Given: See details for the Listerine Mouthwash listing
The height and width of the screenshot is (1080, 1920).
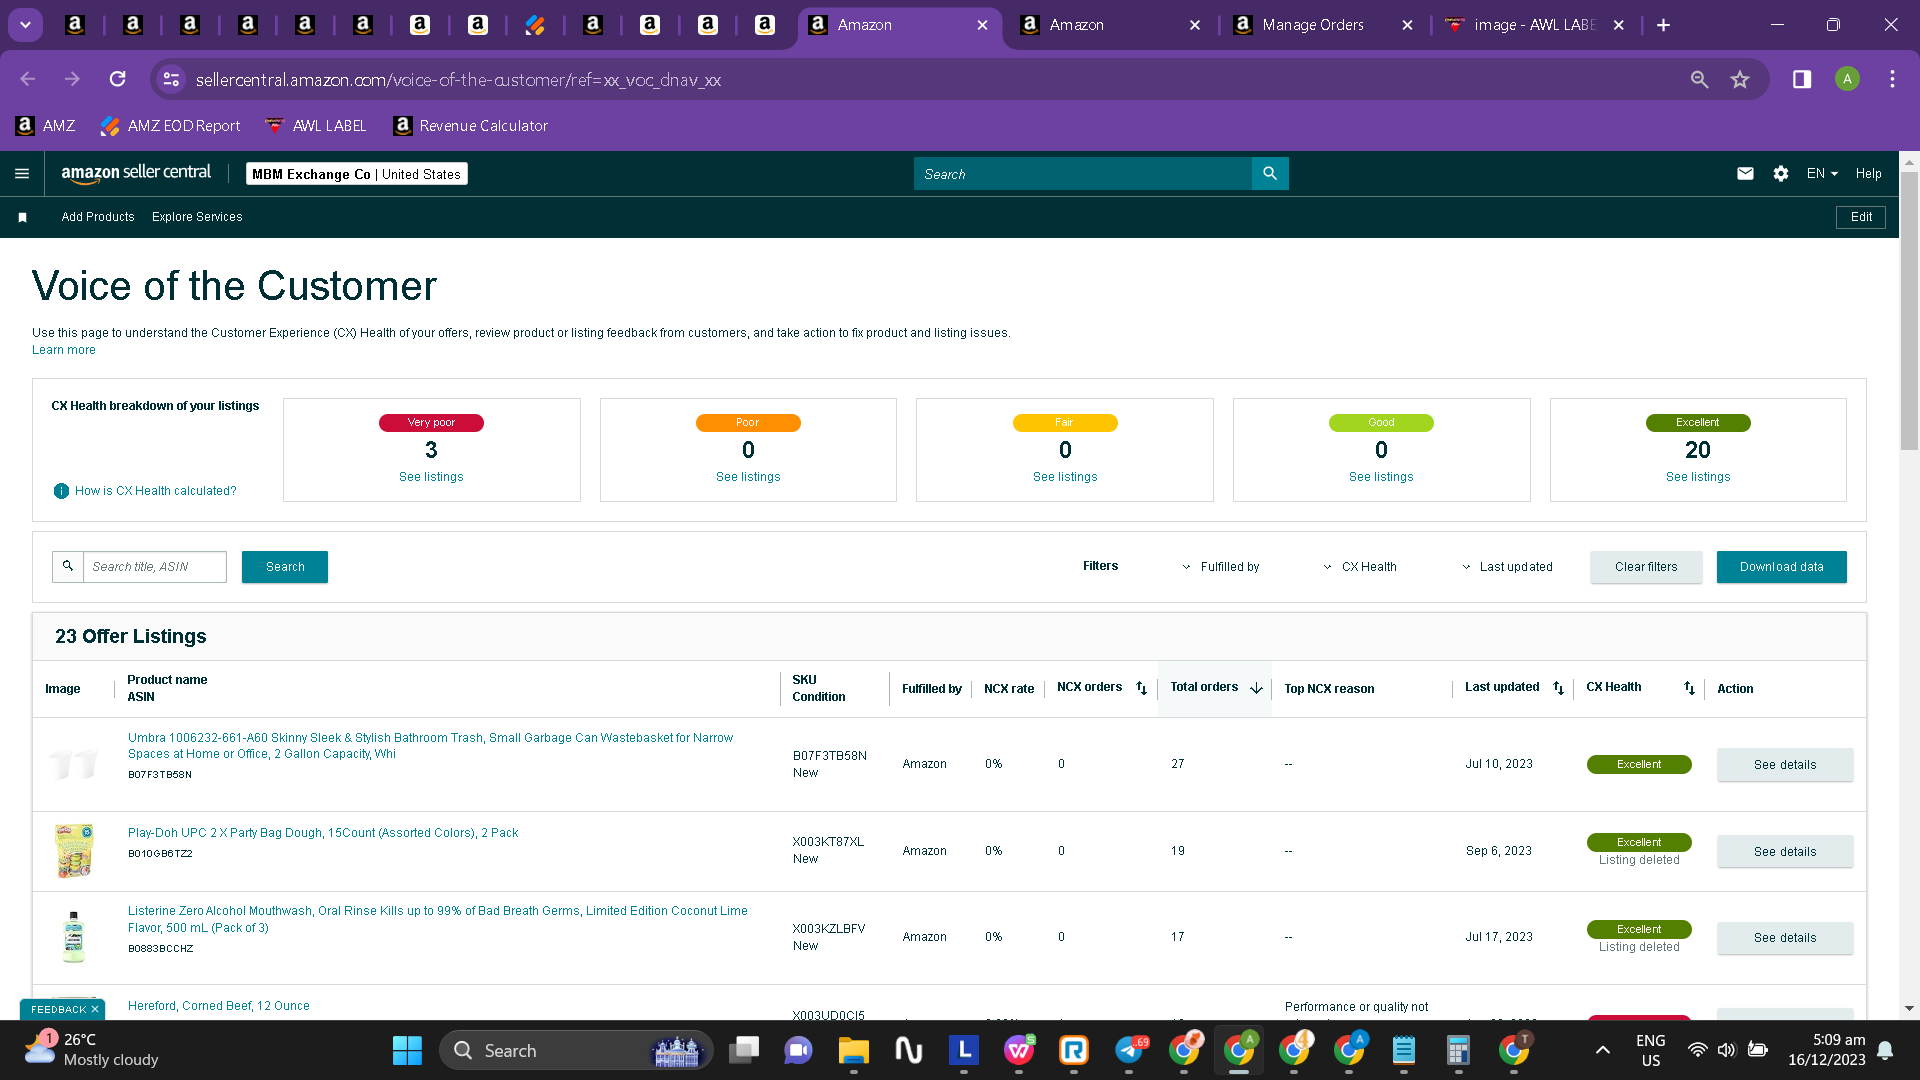Looking at the screenshot, I should click(x=1785, y=938).
